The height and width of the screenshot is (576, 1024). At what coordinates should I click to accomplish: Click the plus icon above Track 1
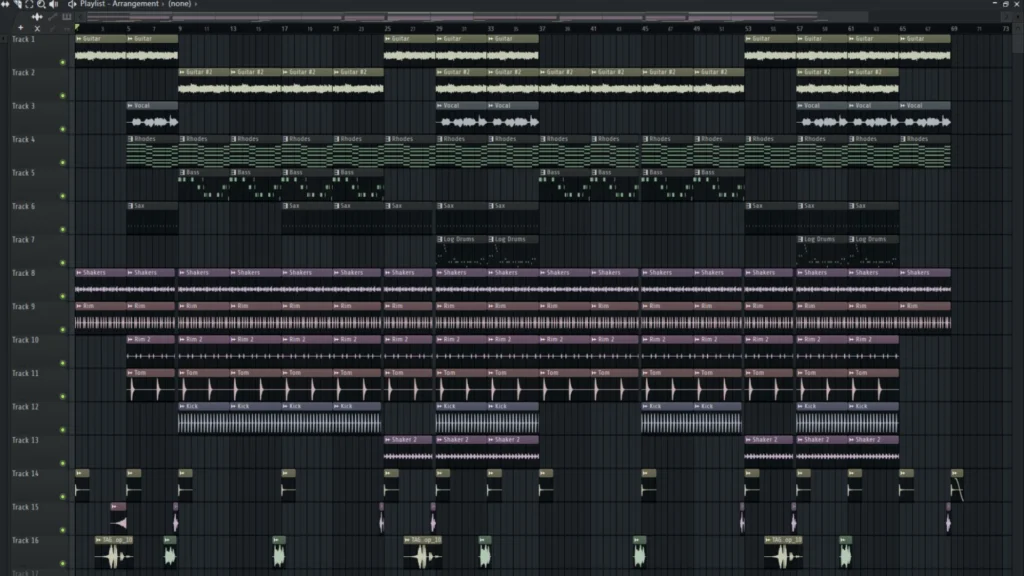[x=20, y=28]
